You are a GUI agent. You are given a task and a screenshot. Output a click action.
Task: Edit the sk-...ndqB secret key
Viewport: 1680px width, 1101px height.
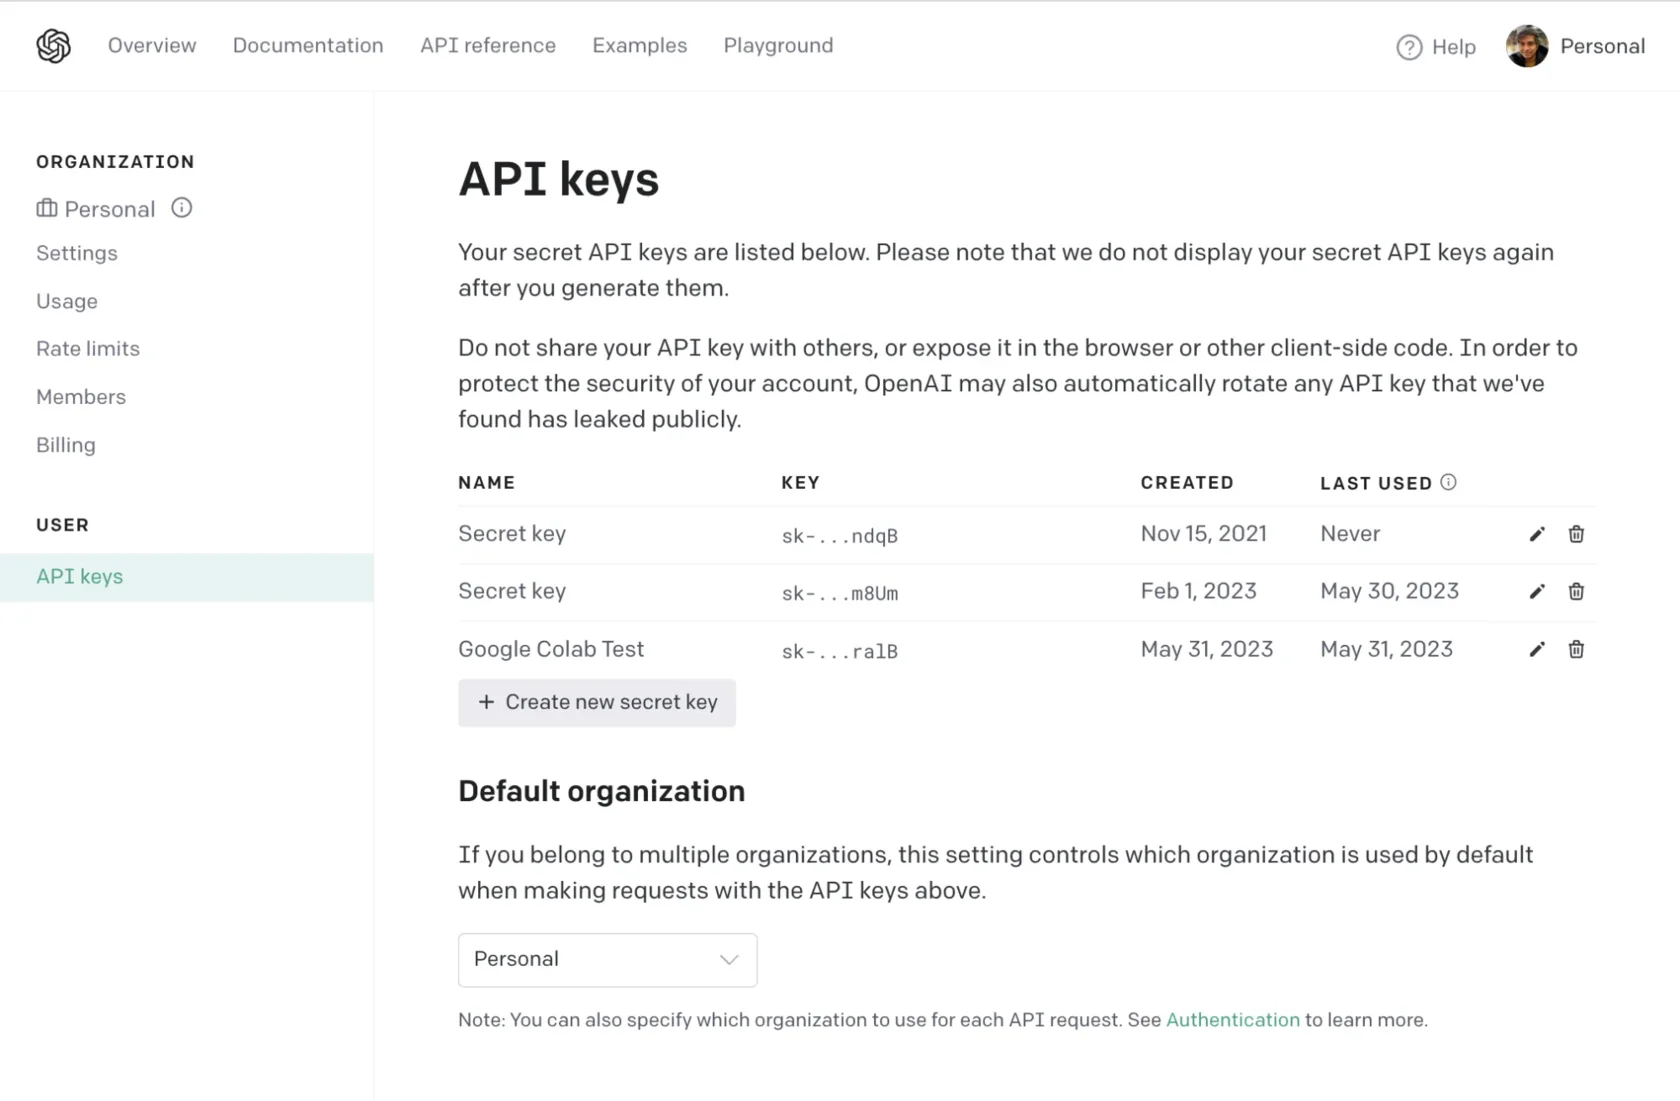tap(1537, 534)
